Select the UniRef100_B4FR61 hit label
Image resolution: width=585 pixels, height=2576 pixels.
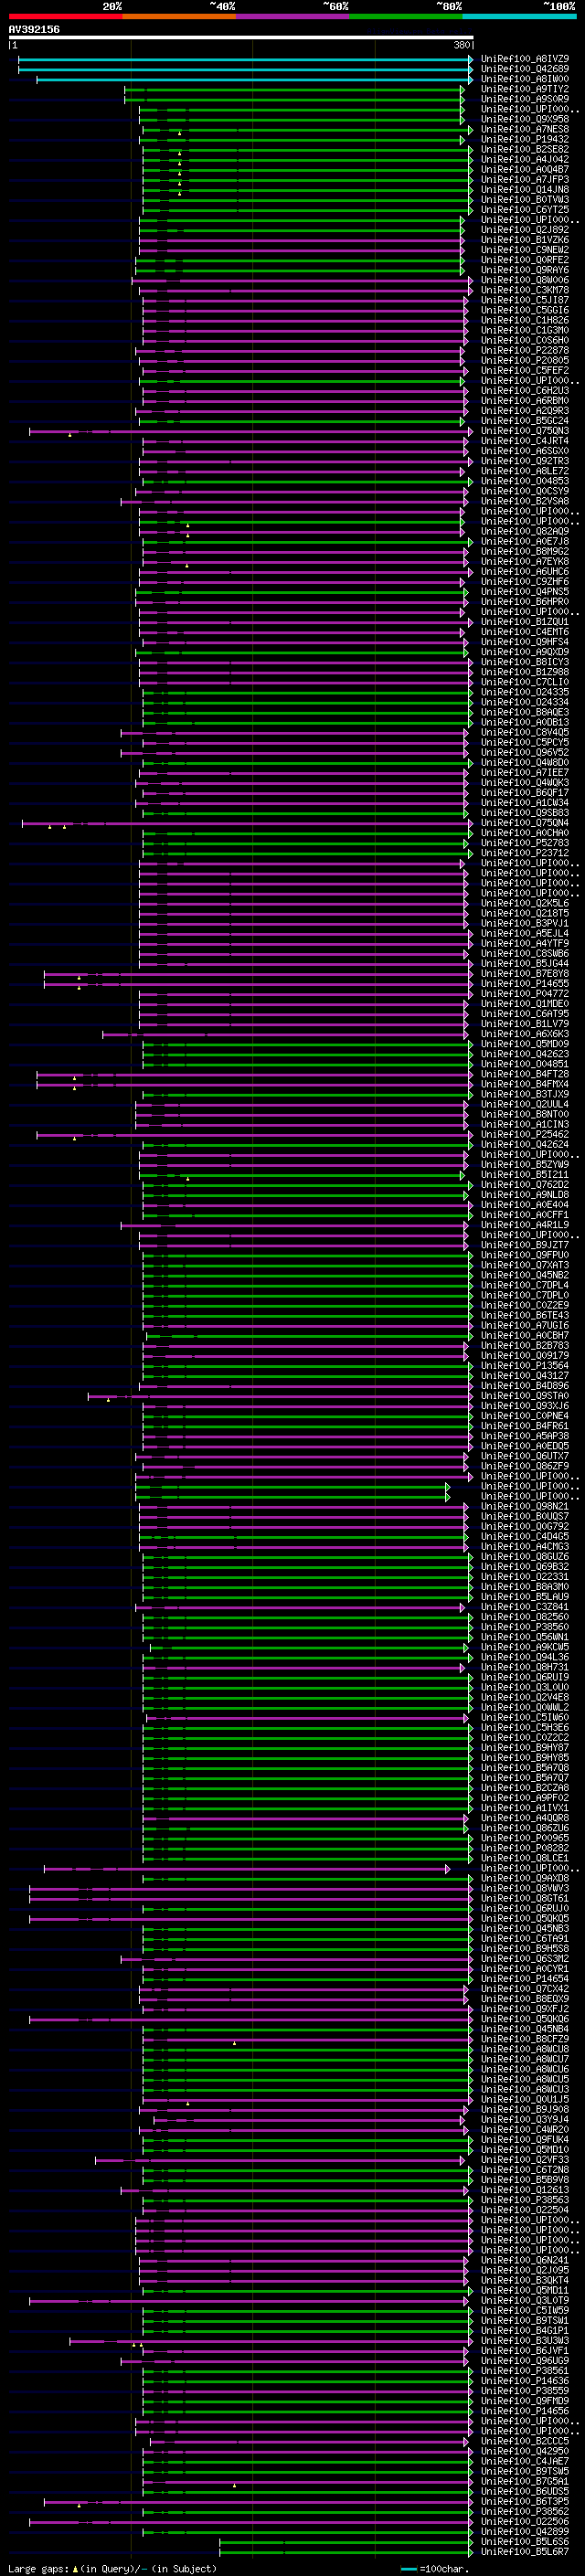tap(525, 1426)
